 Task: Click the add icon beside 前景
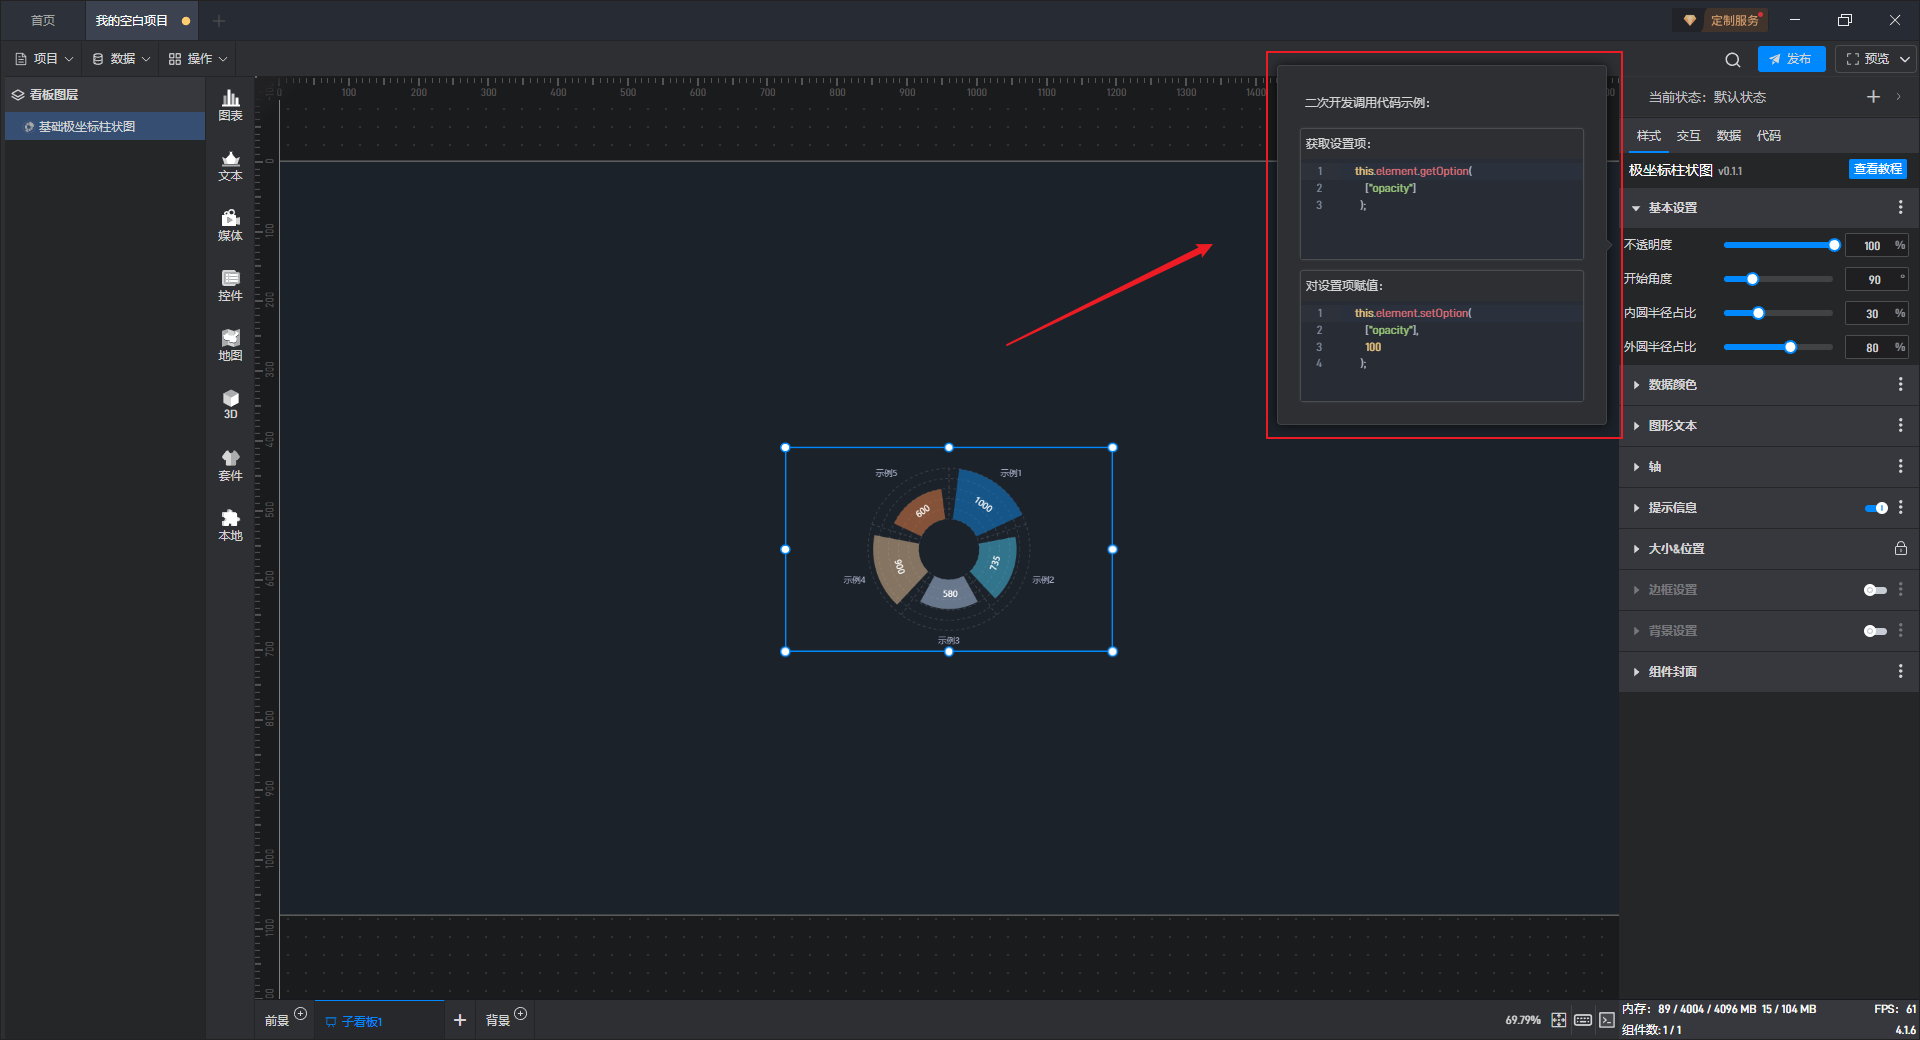(301, 1014)
